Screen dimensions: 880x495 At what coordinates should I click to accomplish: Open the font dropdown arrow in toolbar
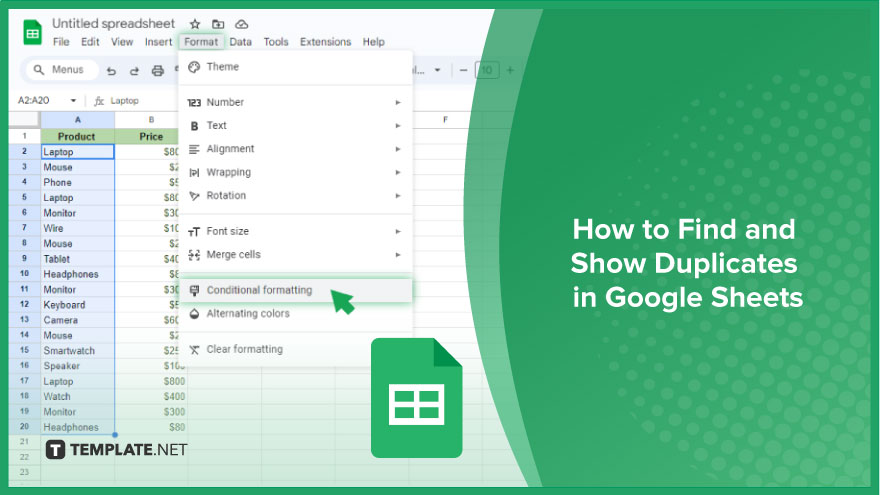click(437, 70)
